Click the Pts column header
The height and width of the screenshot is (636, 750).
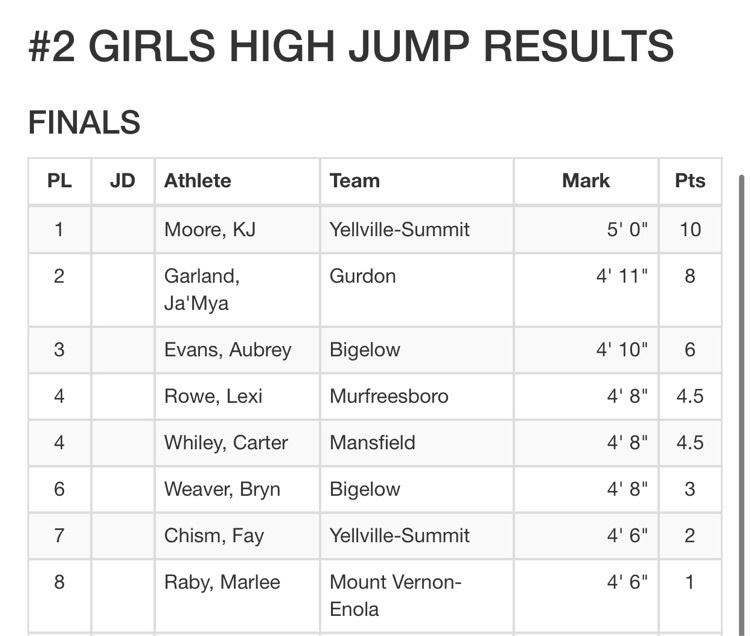point(690,181)
